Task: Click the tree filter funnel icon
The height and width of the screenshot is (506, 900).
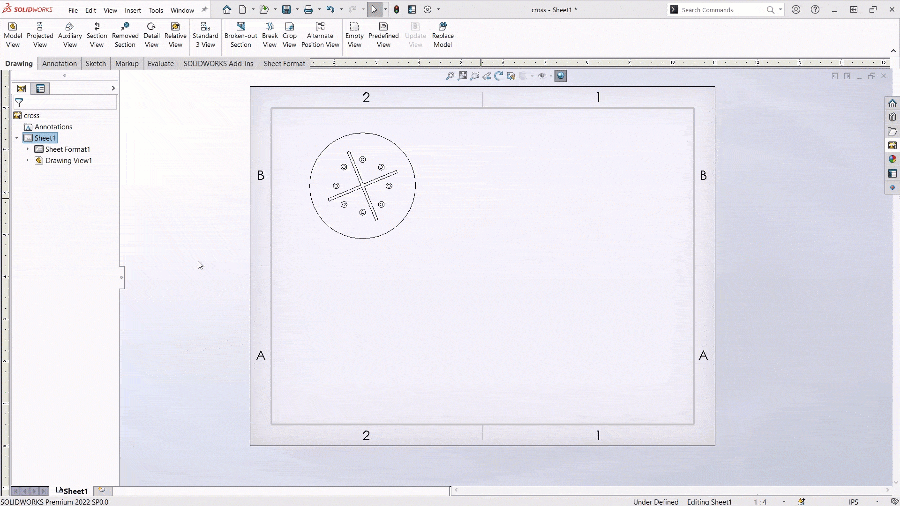Action: [19, 103]
